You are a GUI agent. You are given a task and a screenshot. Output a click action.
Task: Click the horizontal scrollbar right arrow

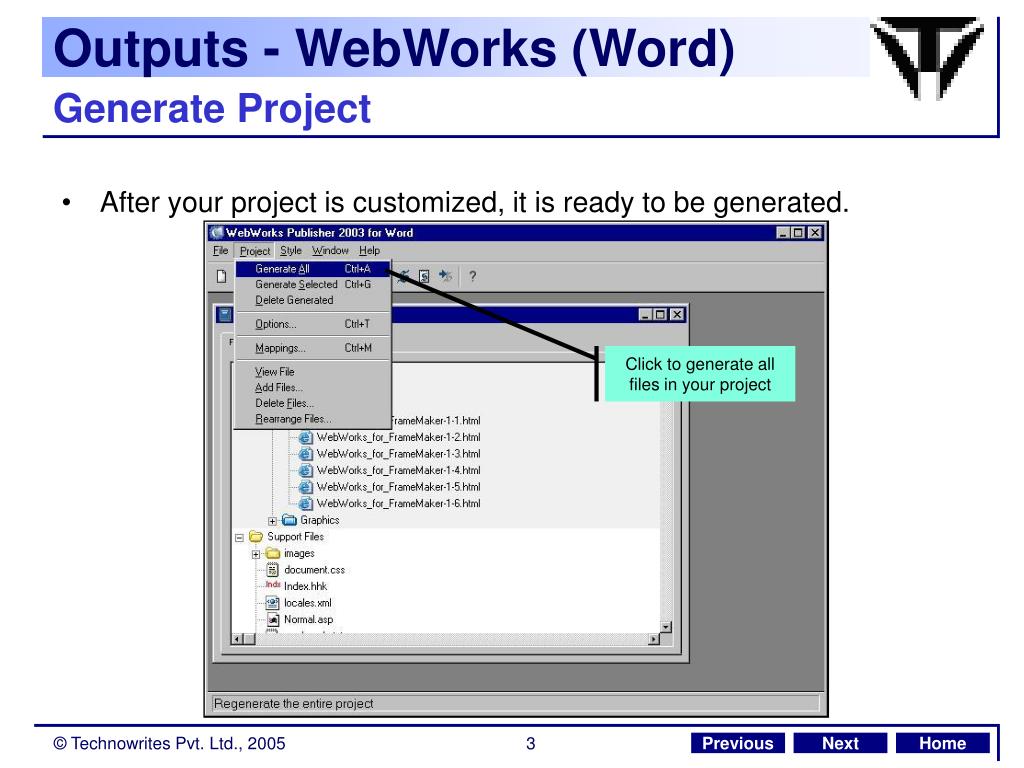[x=654, y=639]
